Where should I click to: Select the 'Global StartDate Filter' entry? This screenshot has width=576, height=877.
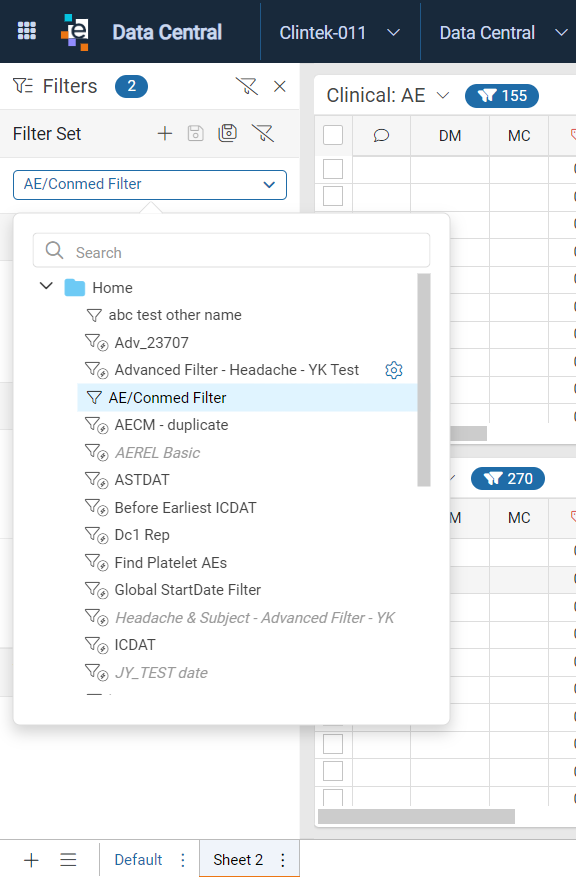point(187,590)
